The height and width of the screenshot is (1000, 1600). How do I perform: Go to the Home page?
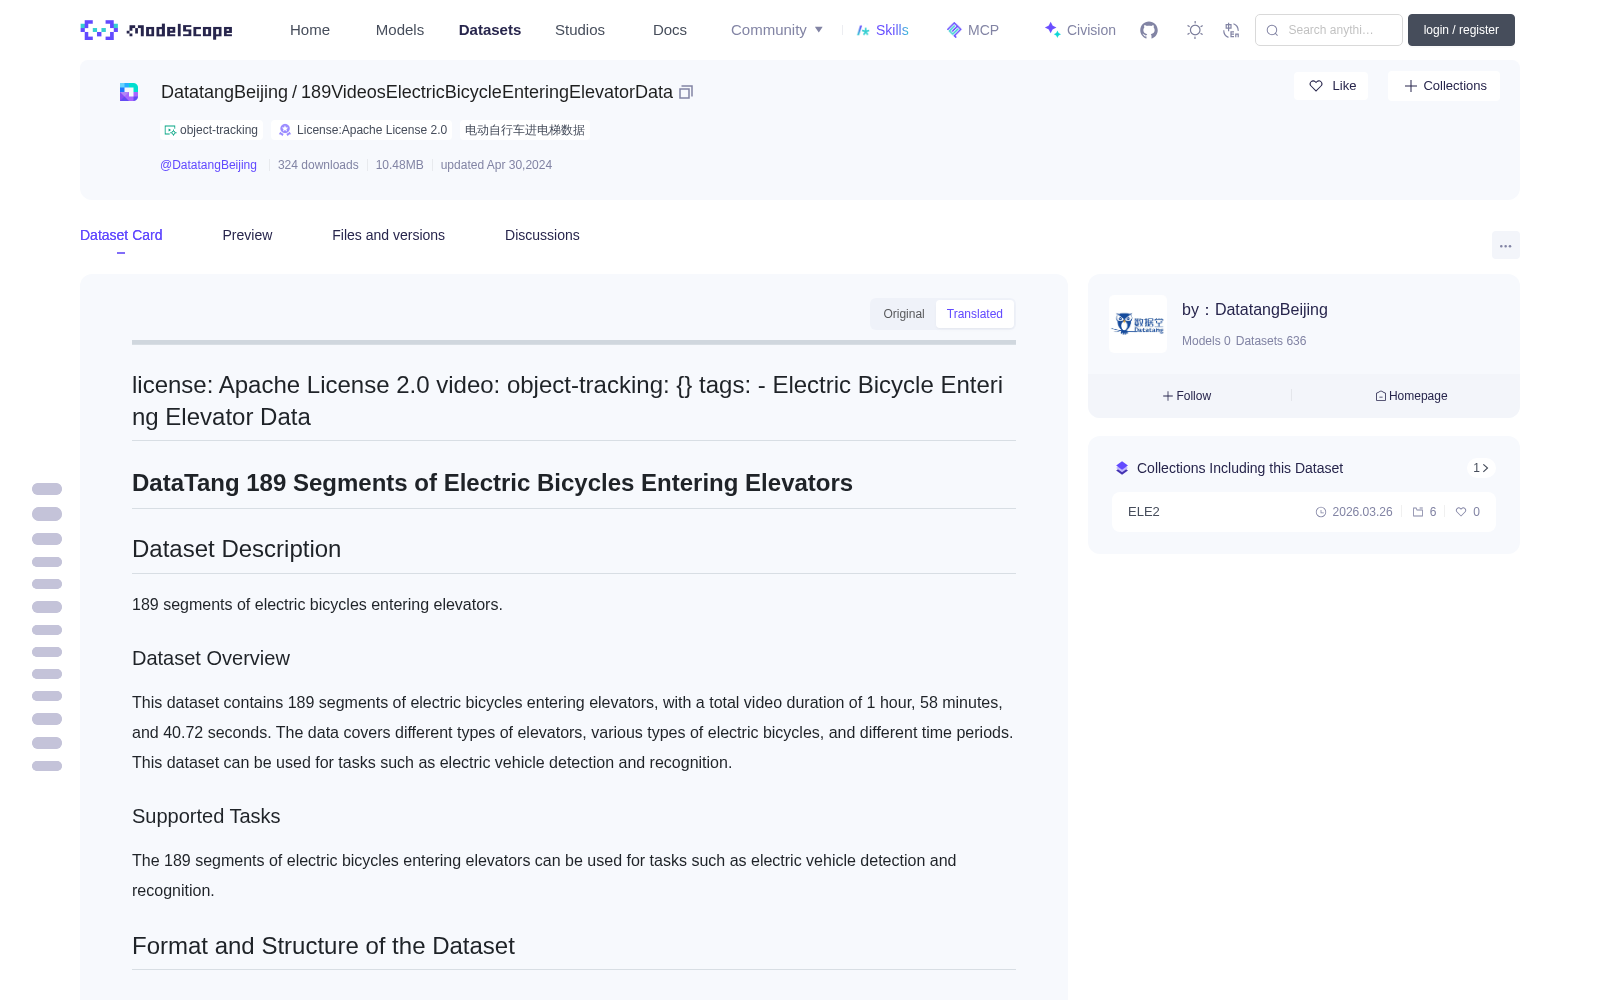[x=310, y=30]
